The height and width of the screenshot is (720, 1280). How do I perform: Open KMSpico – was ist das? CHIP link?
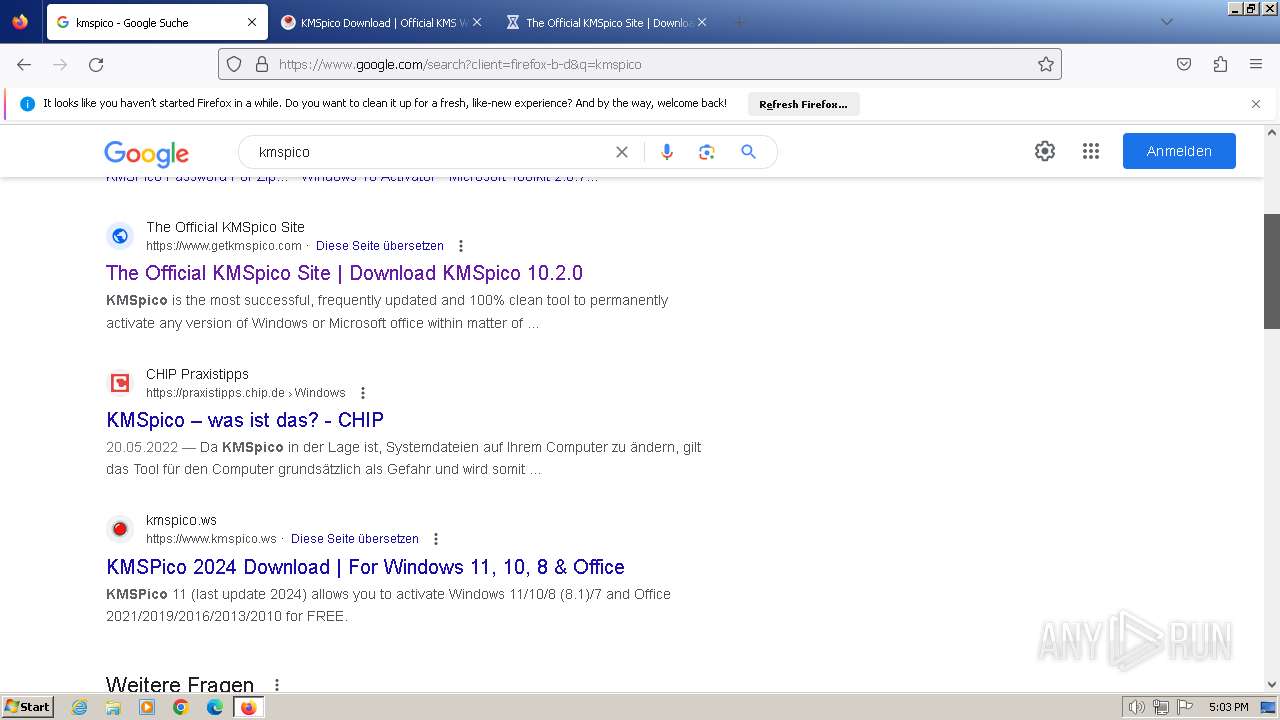(x=245, y=420)
